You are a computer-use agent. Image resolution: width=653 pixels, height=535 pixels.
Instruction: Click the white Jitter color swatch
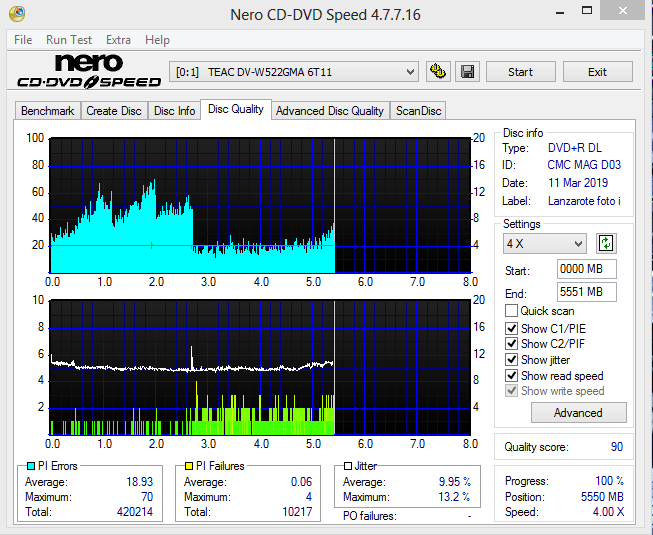click(x=348, y=466)
